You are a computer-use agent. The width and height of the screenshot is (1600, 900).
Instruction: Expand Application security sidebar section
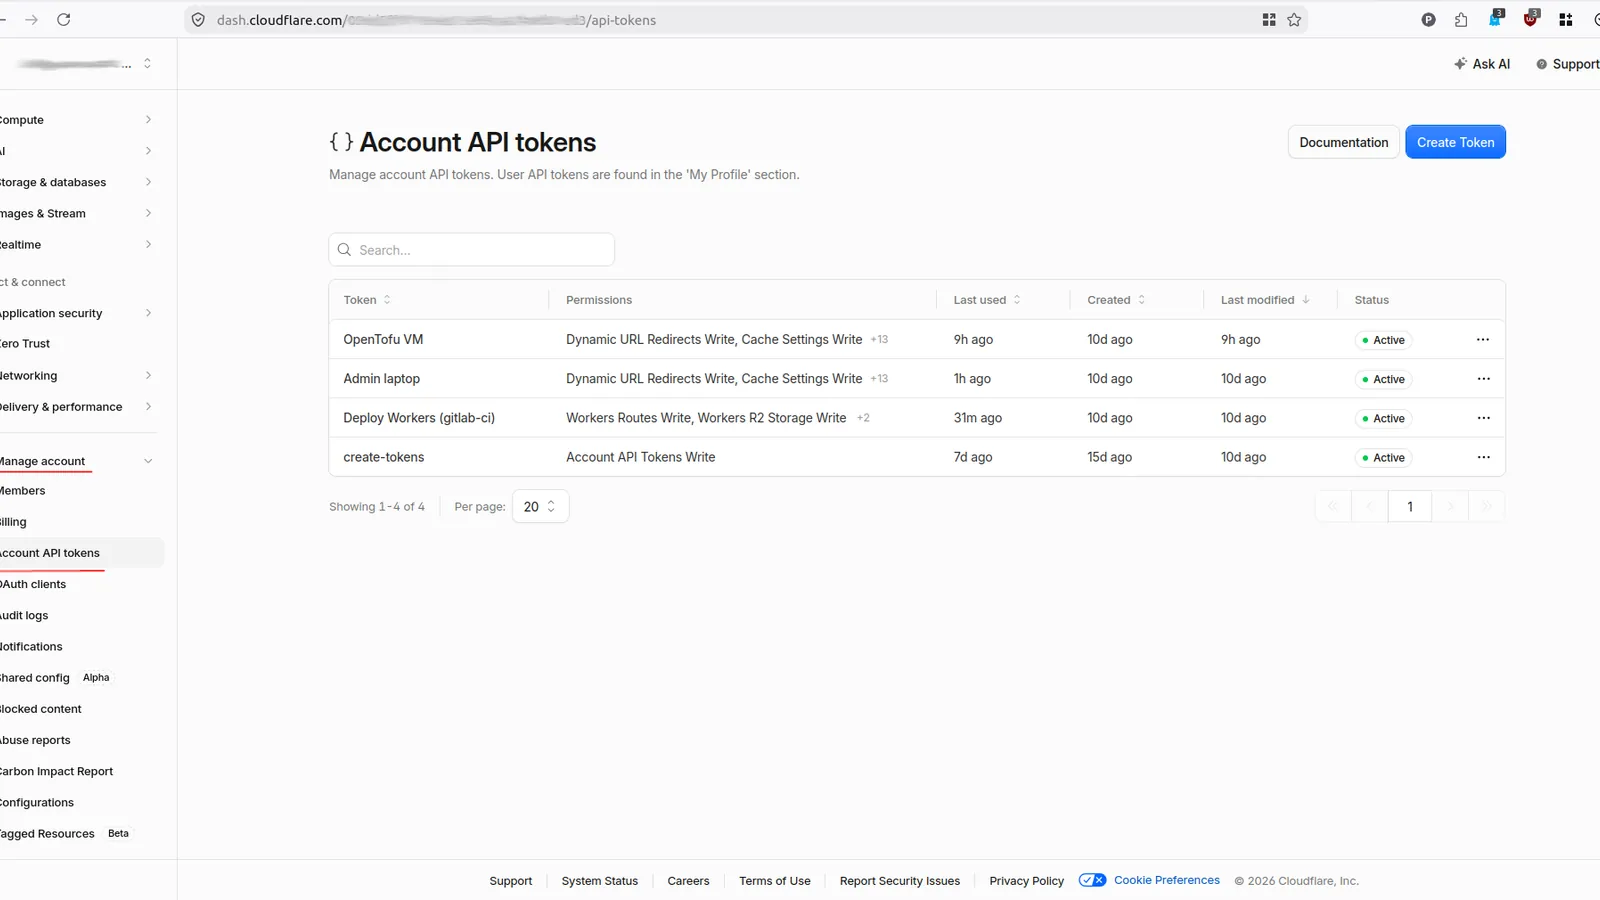[148, 313]
